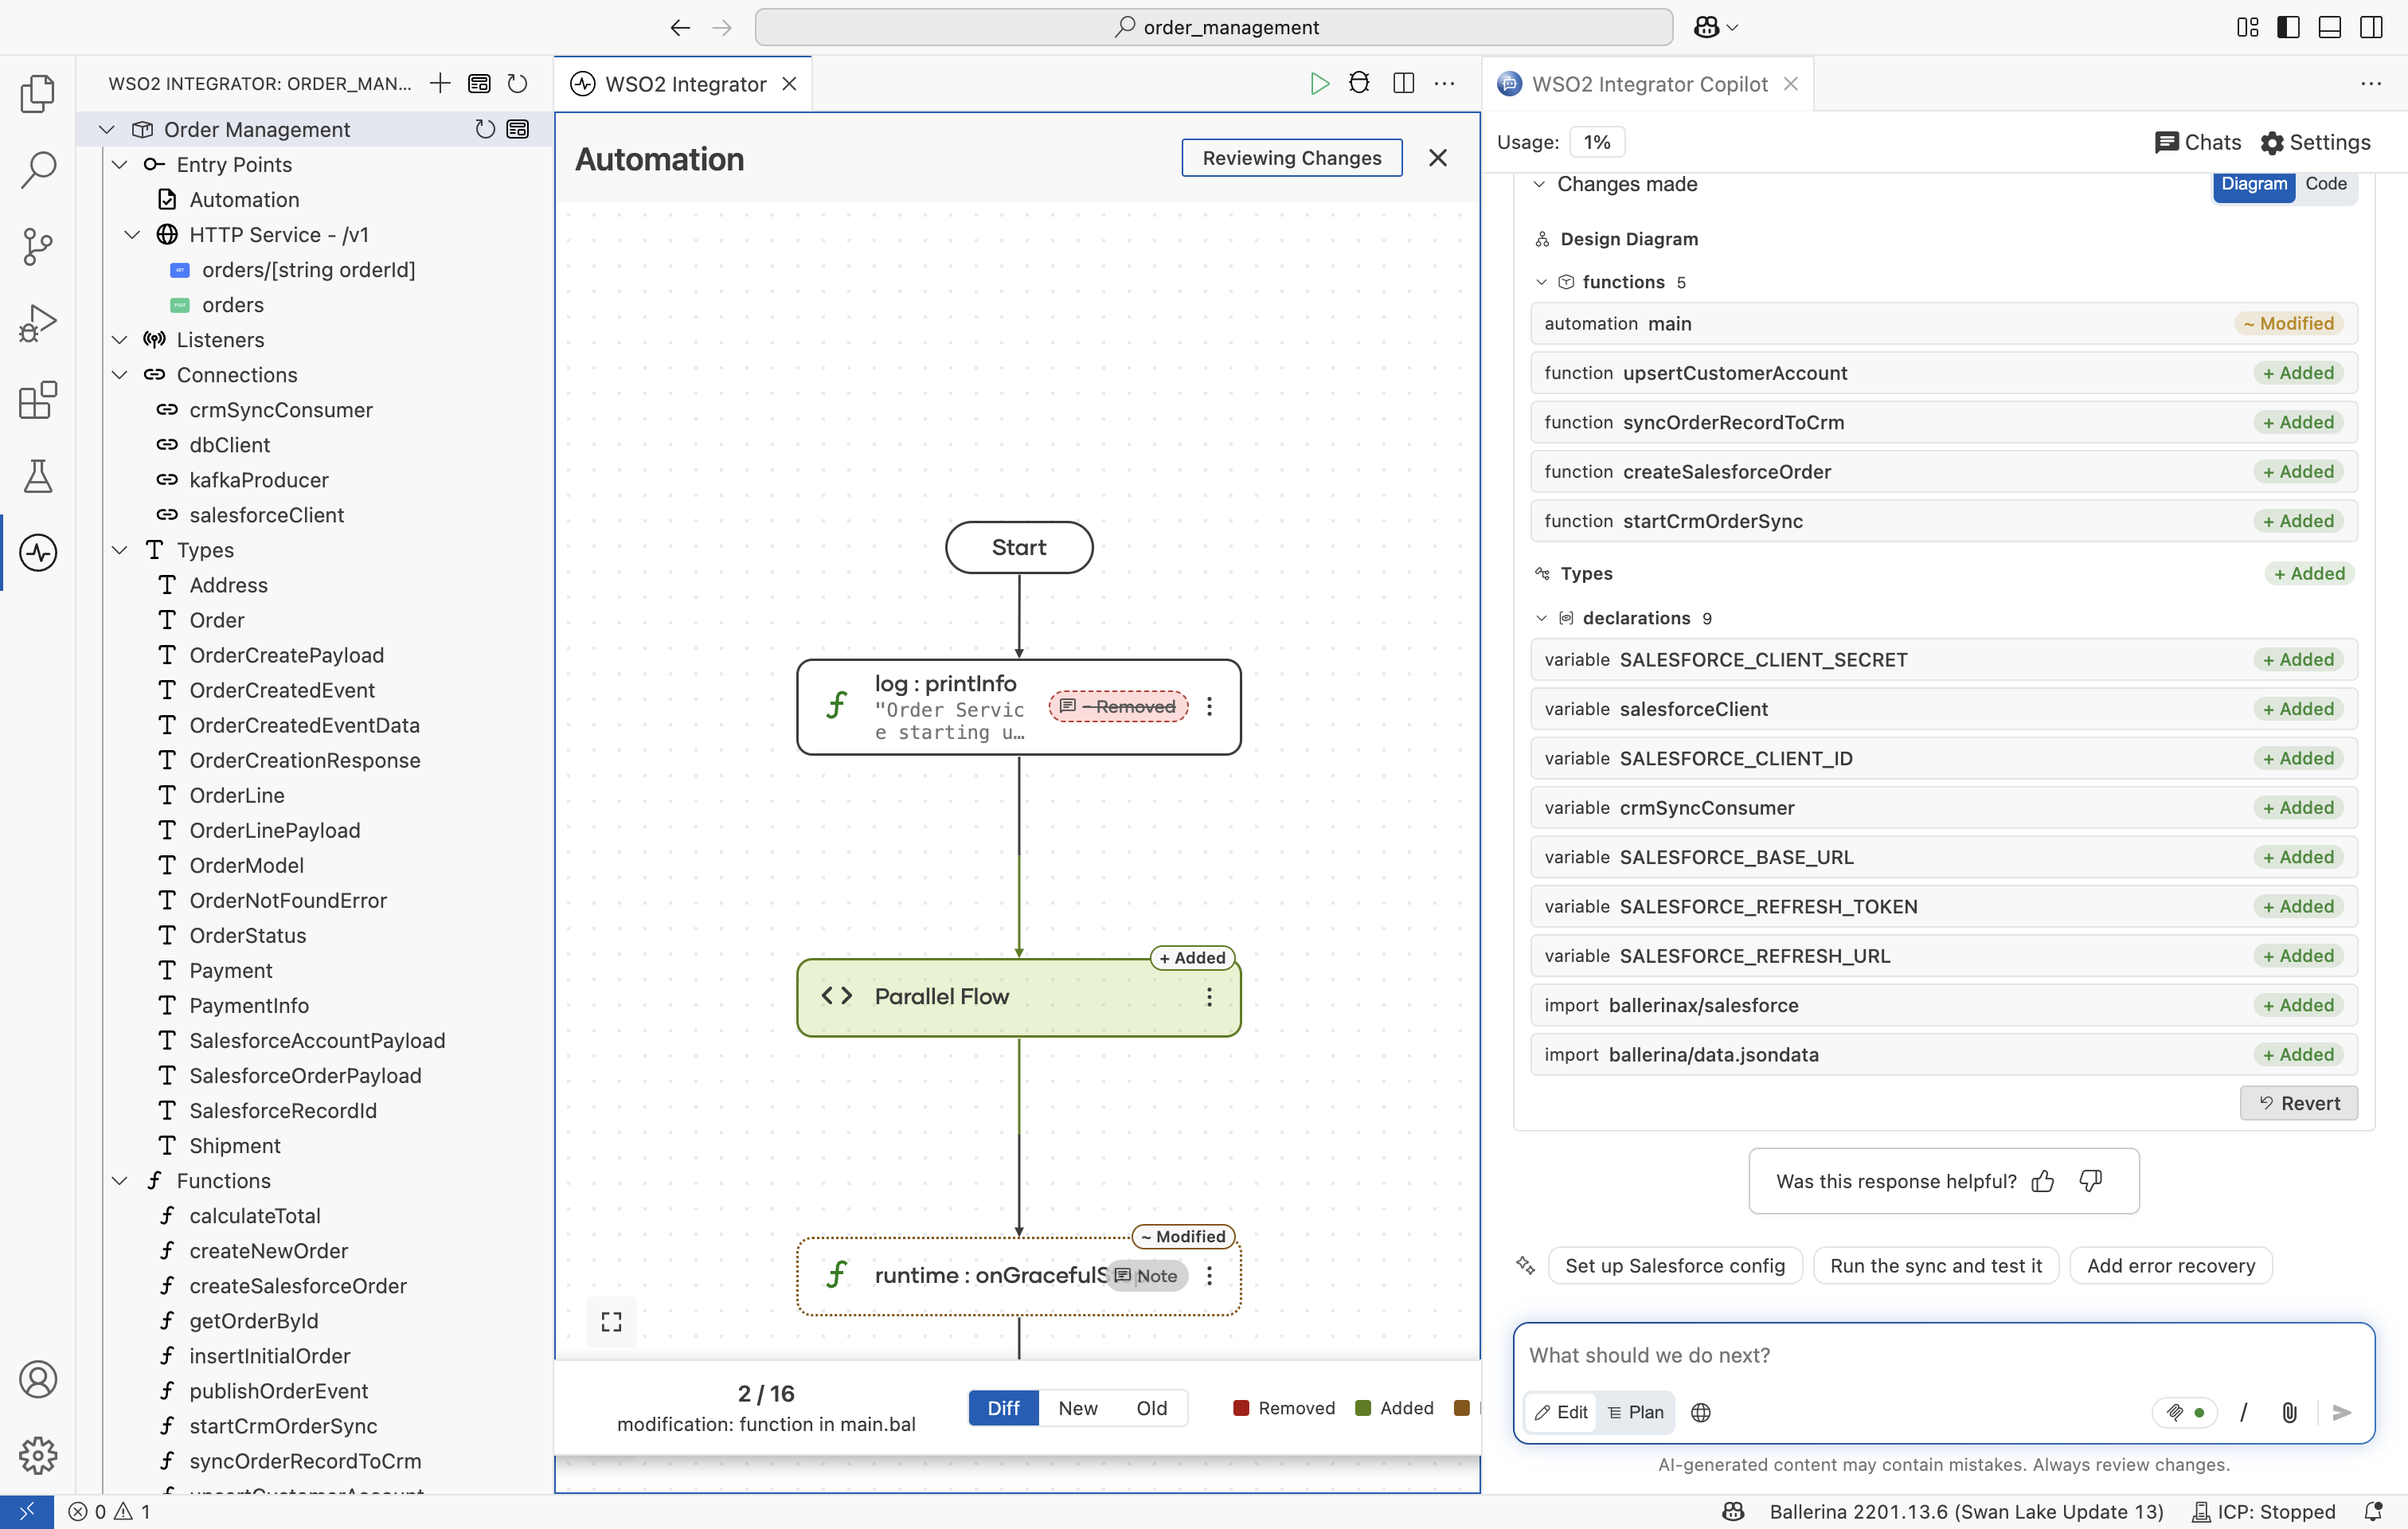Toggle the bottom panel layout

pos(2329,27)
